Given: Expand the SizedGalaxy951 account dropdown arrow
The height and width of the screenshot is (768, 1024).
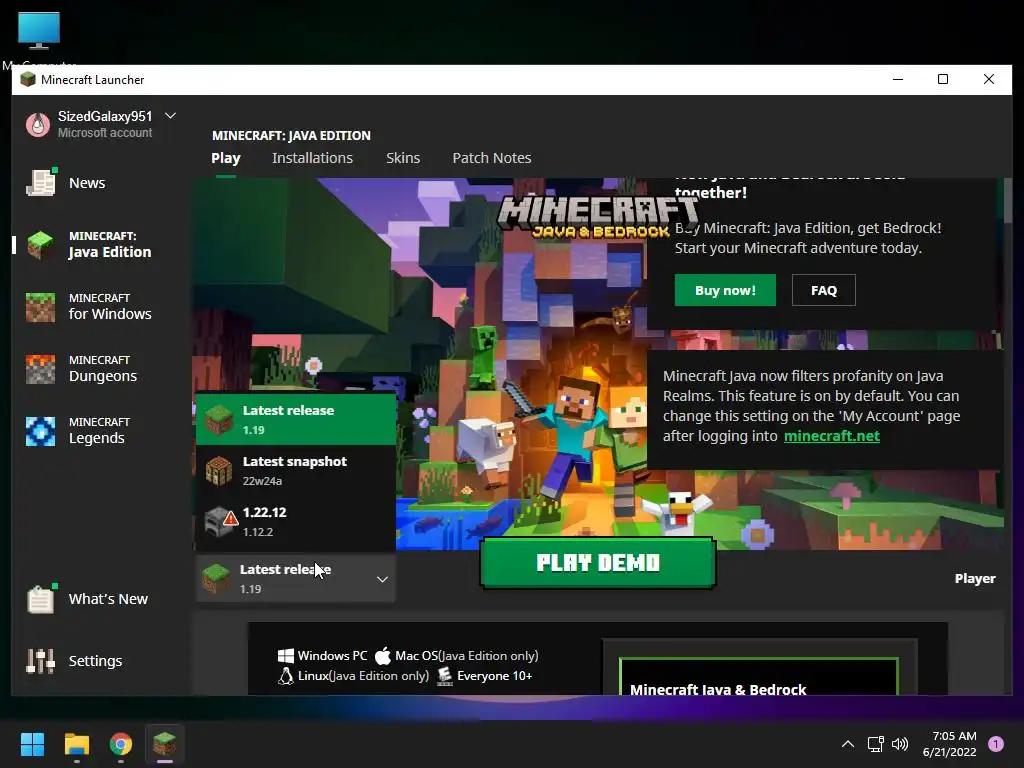Looking at the screenshot, I should click(x=170, y=116).
